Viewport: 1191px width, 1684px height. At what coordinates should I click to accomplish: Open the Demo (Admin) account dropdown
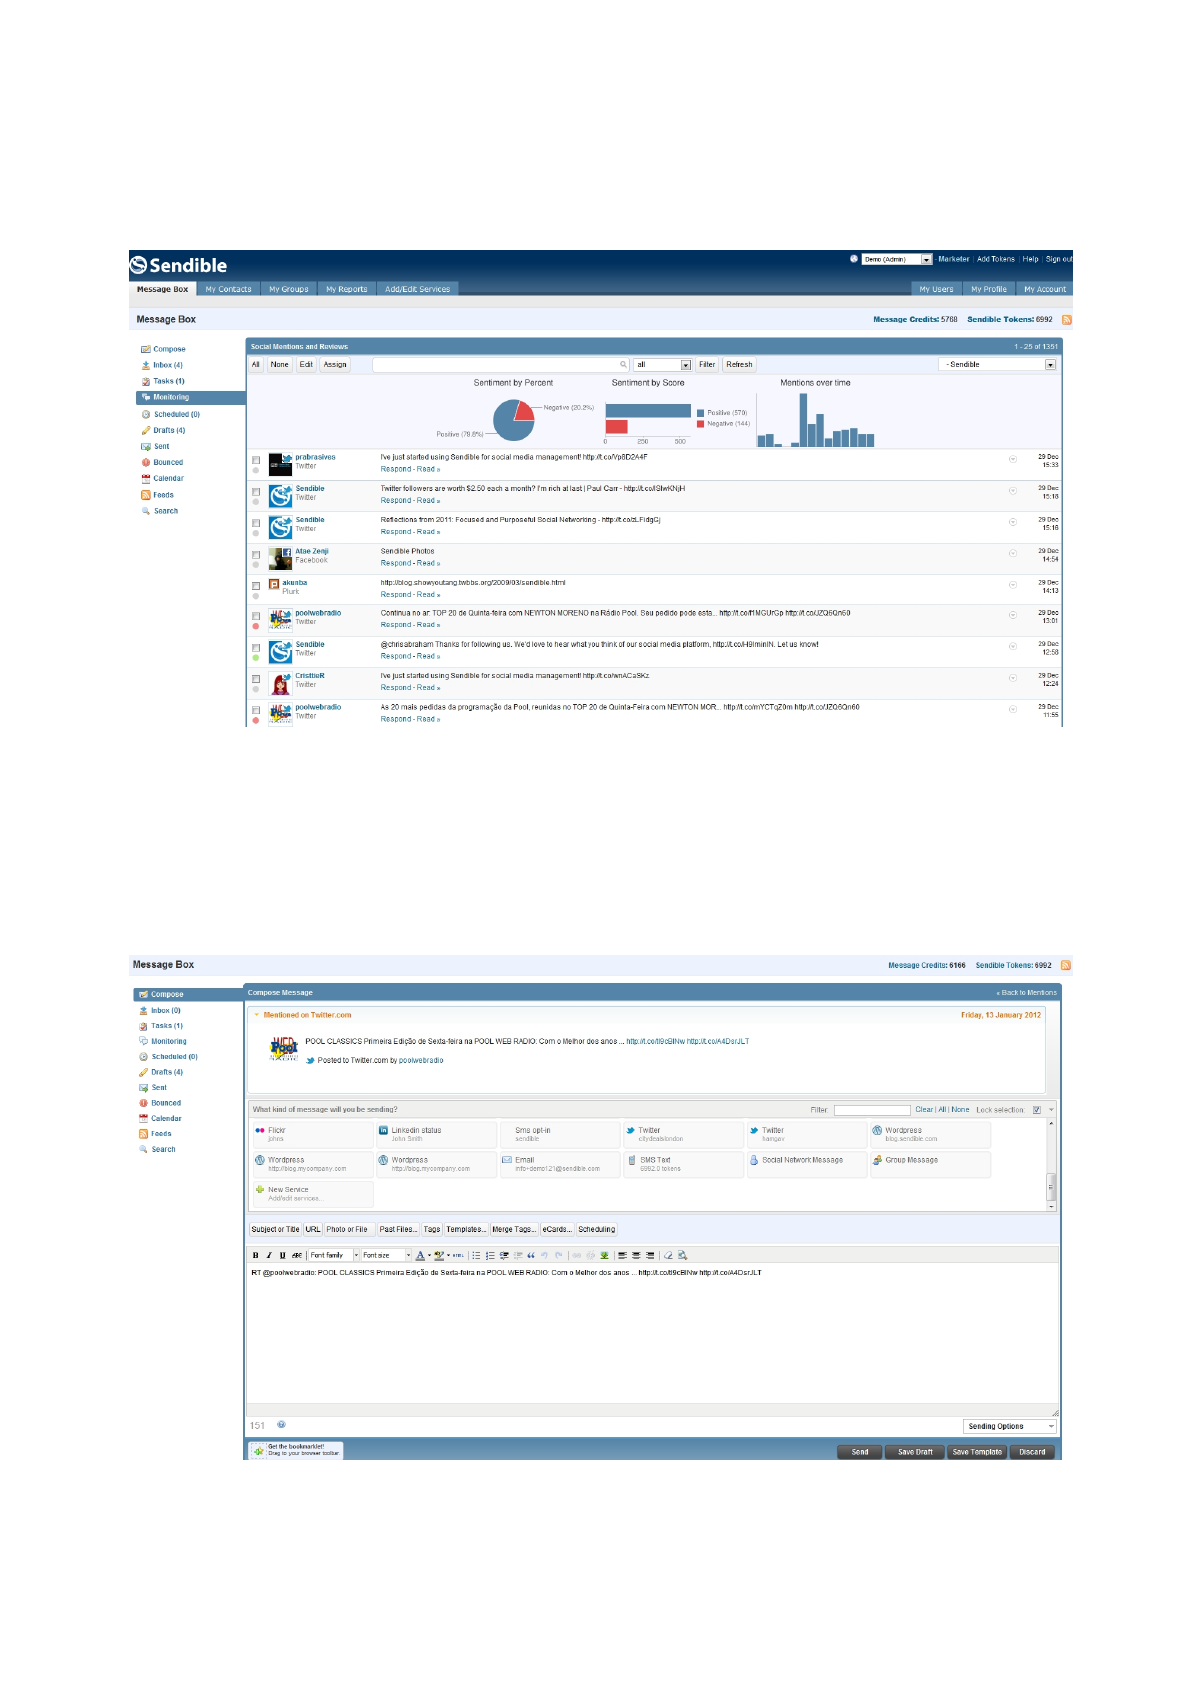click(897, 259)
